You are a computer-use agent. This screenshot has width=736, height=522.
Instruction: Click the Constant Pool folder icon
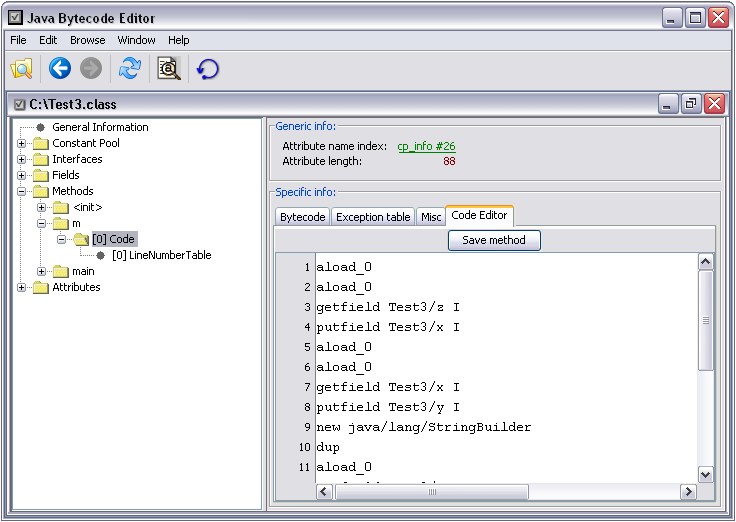click(41, 143)
